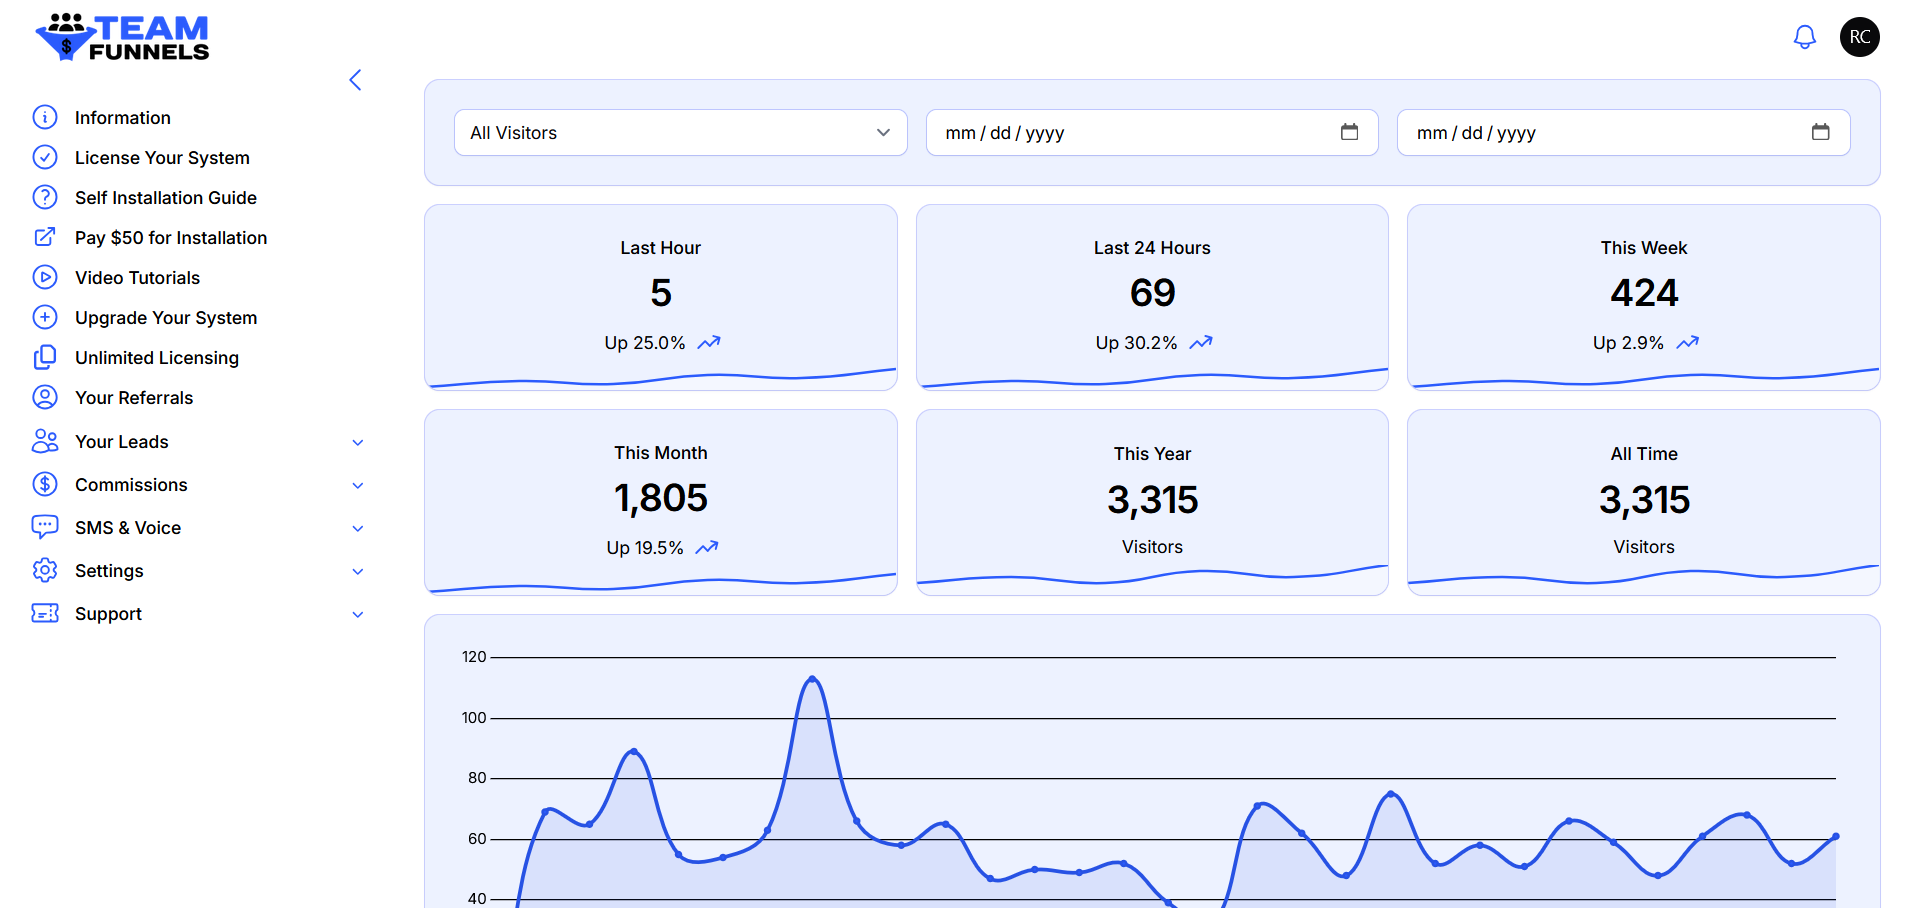The height and width of the screenshot is (908, 1909).
Task: Click the Video Tutorials play icon
Action: coord(45,277)
